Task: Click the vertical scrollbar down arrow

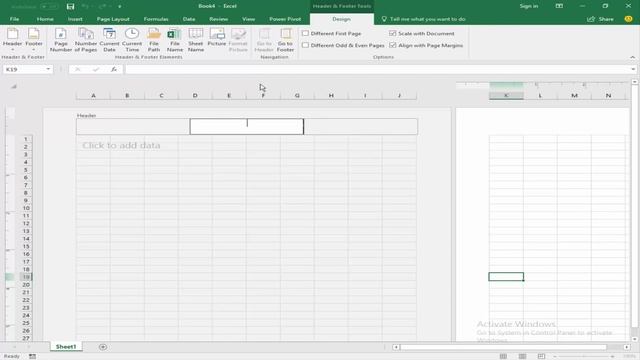Action: pyautogui.click(x=634, y=339)
